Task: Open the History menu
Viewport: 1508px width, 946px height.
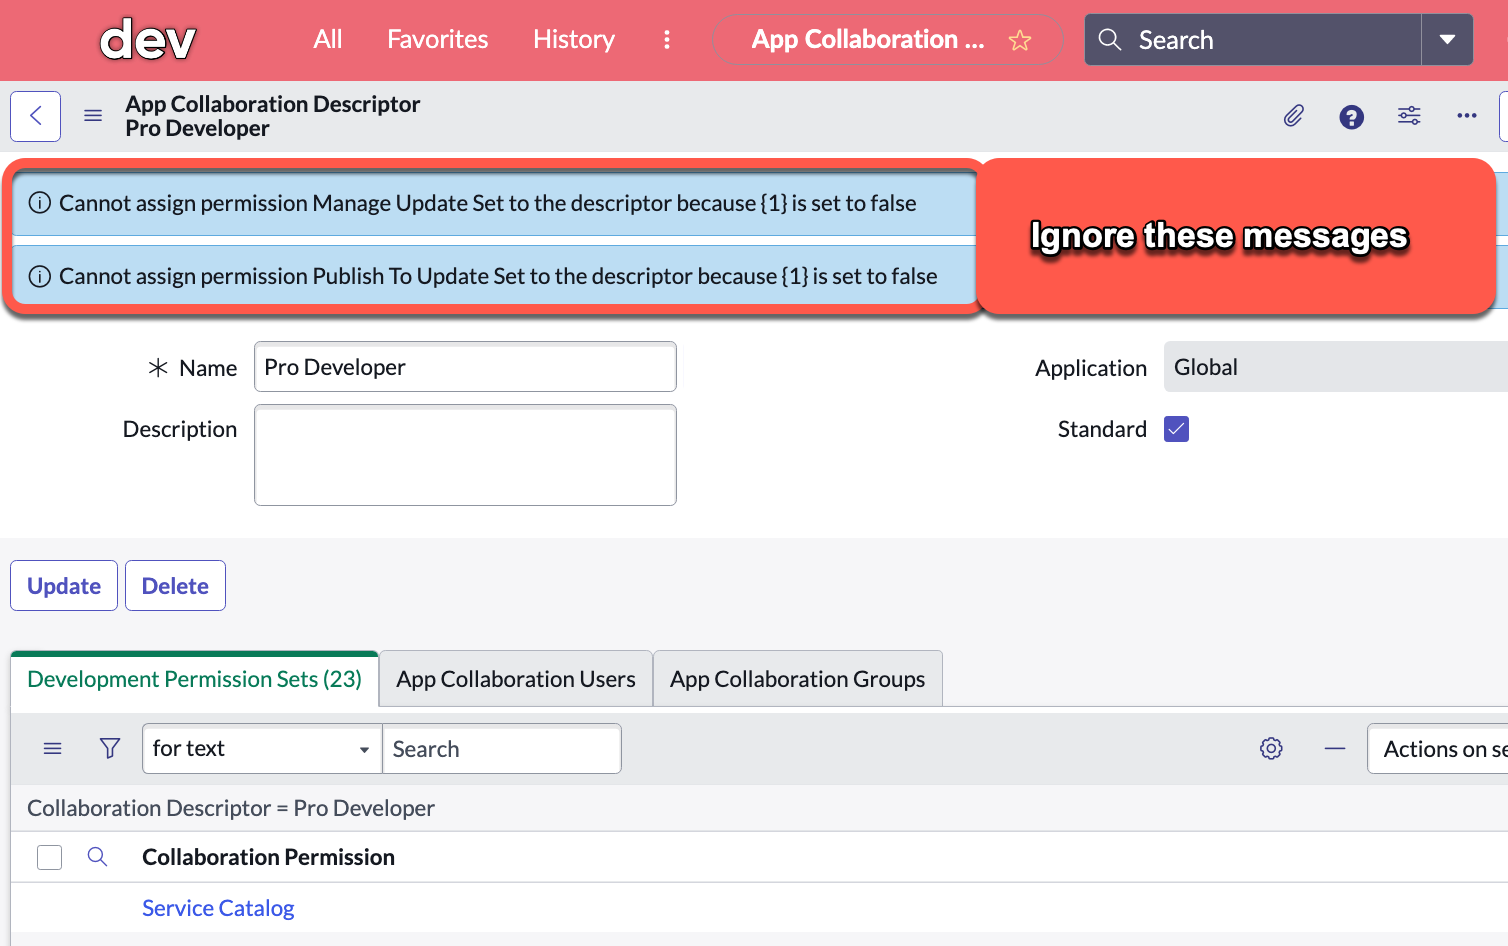Action: (x=574, y=39)
